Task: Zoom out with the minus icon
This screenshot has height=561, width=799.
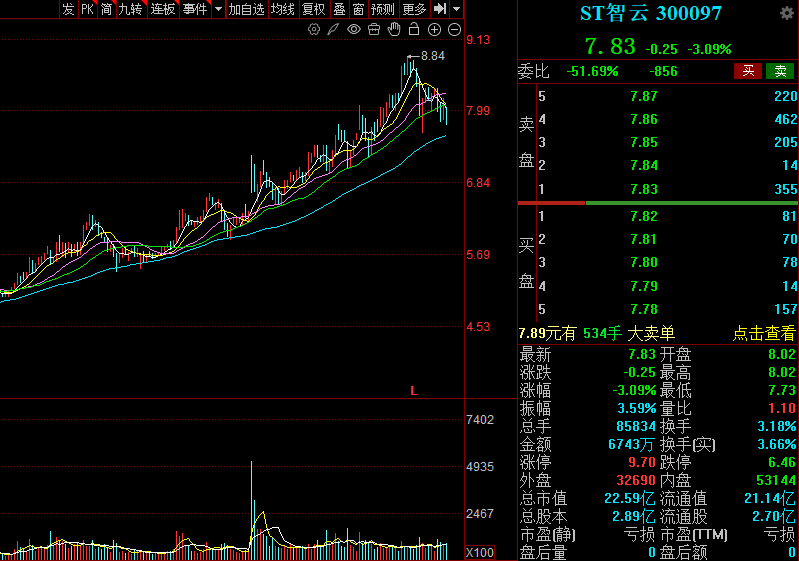Action: [x=454, y=30]
